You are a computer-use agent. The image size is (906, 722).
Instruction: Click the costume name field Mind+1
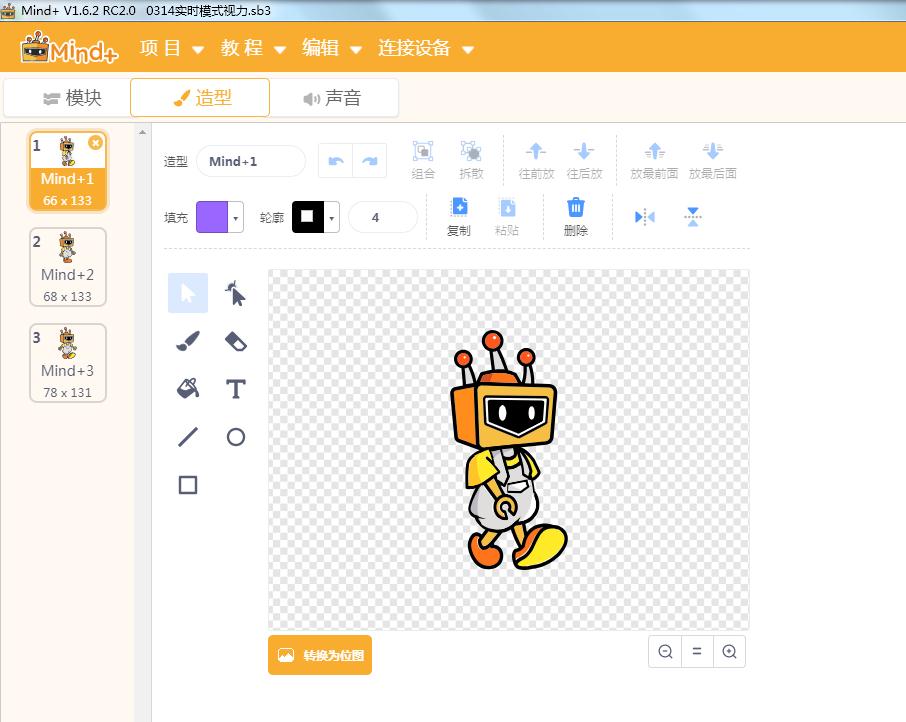251,161
